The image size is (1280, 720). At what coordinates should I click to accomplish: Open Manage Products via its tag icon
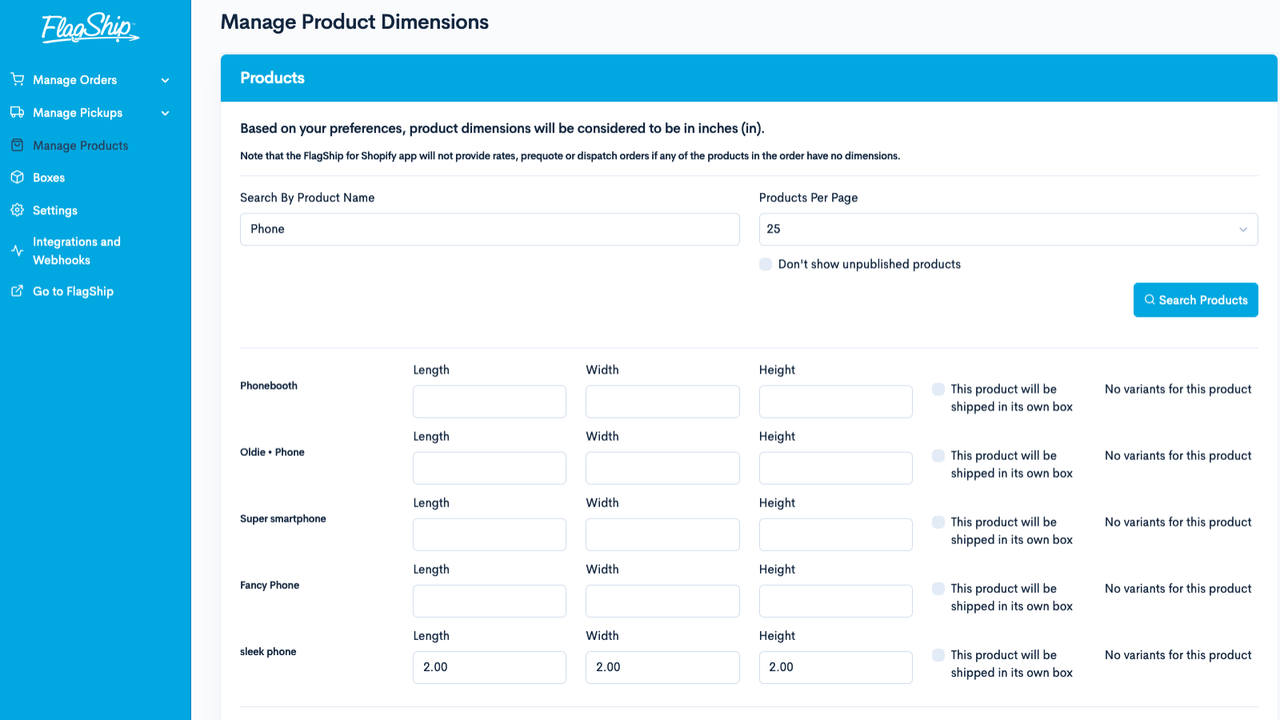coord(16,145)
